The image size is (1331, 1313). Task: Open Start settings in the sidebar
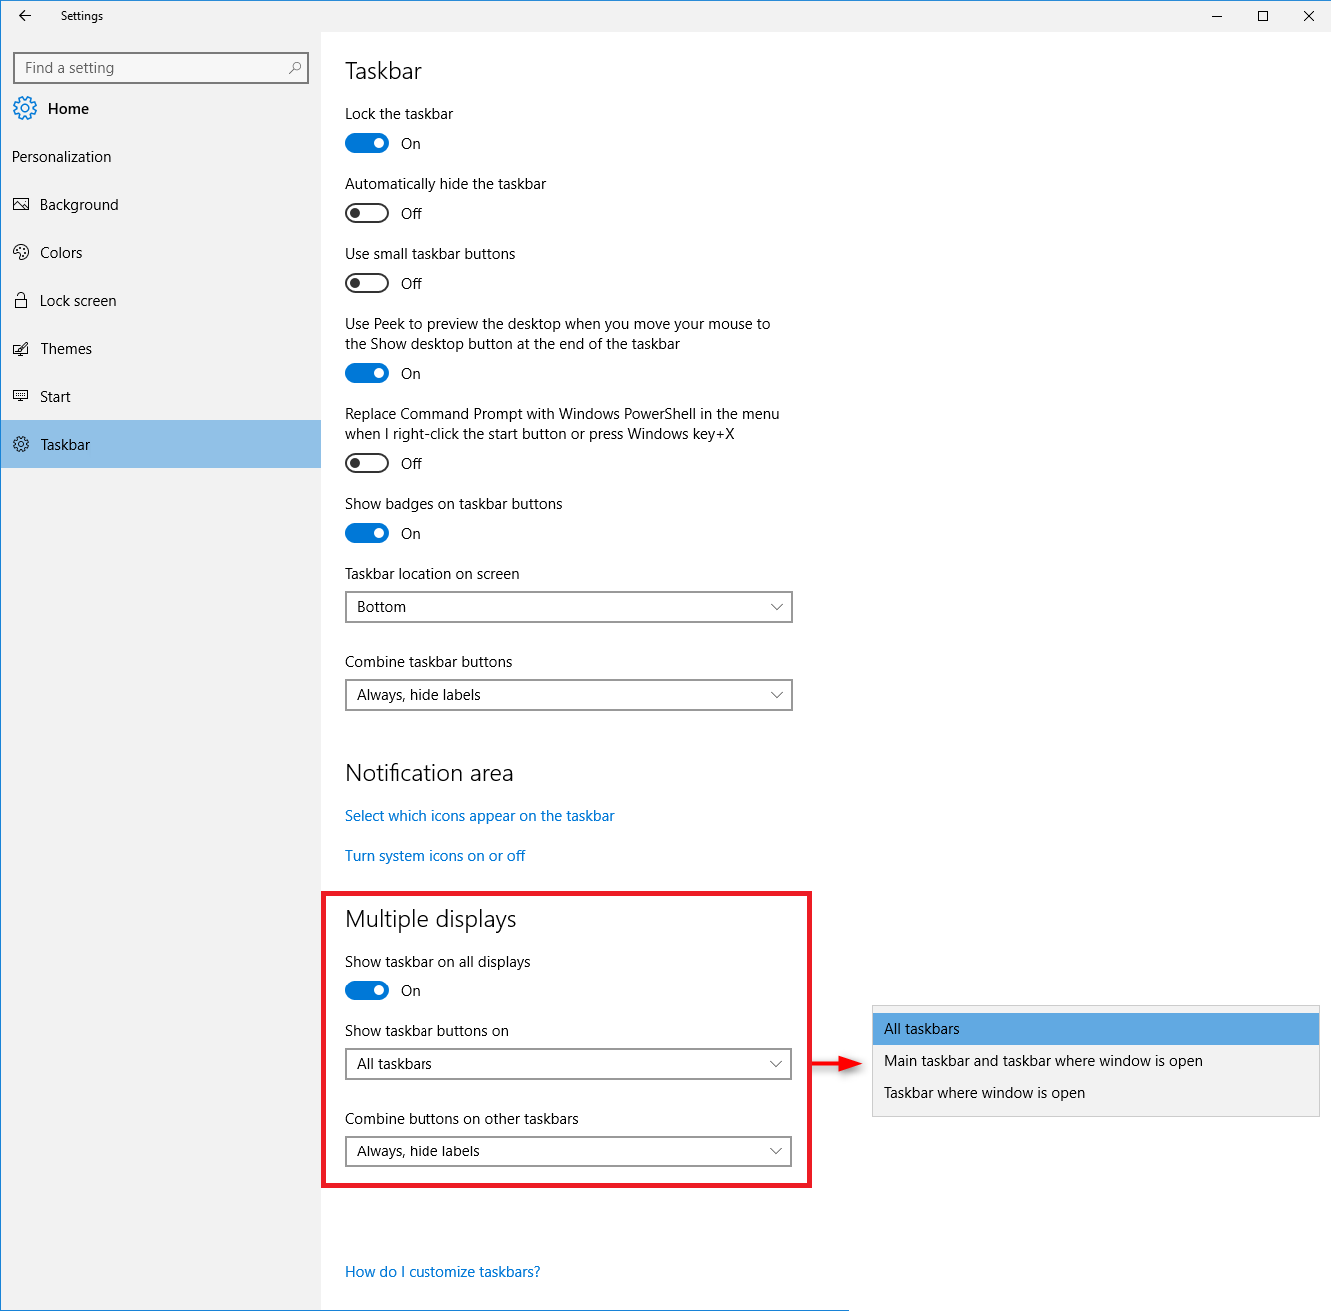[56, 396]
